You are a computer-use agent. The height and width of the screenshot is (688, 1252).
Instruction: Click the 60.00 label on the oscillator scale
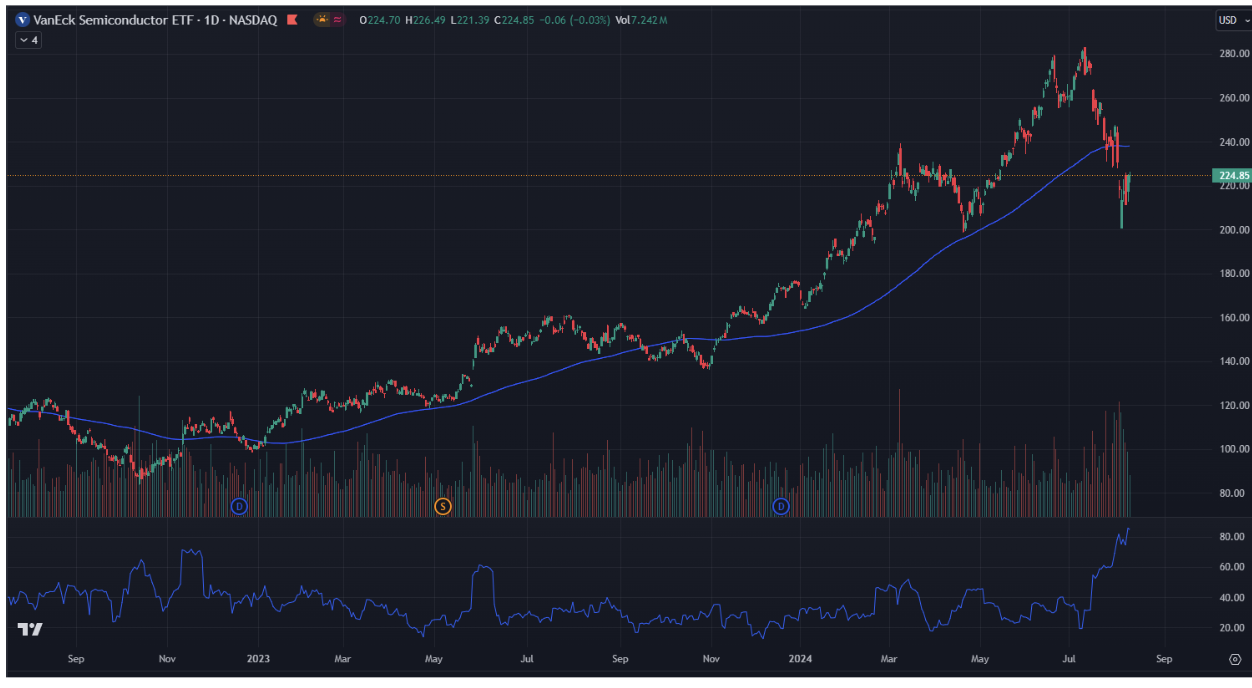[x=1233, y=567]
